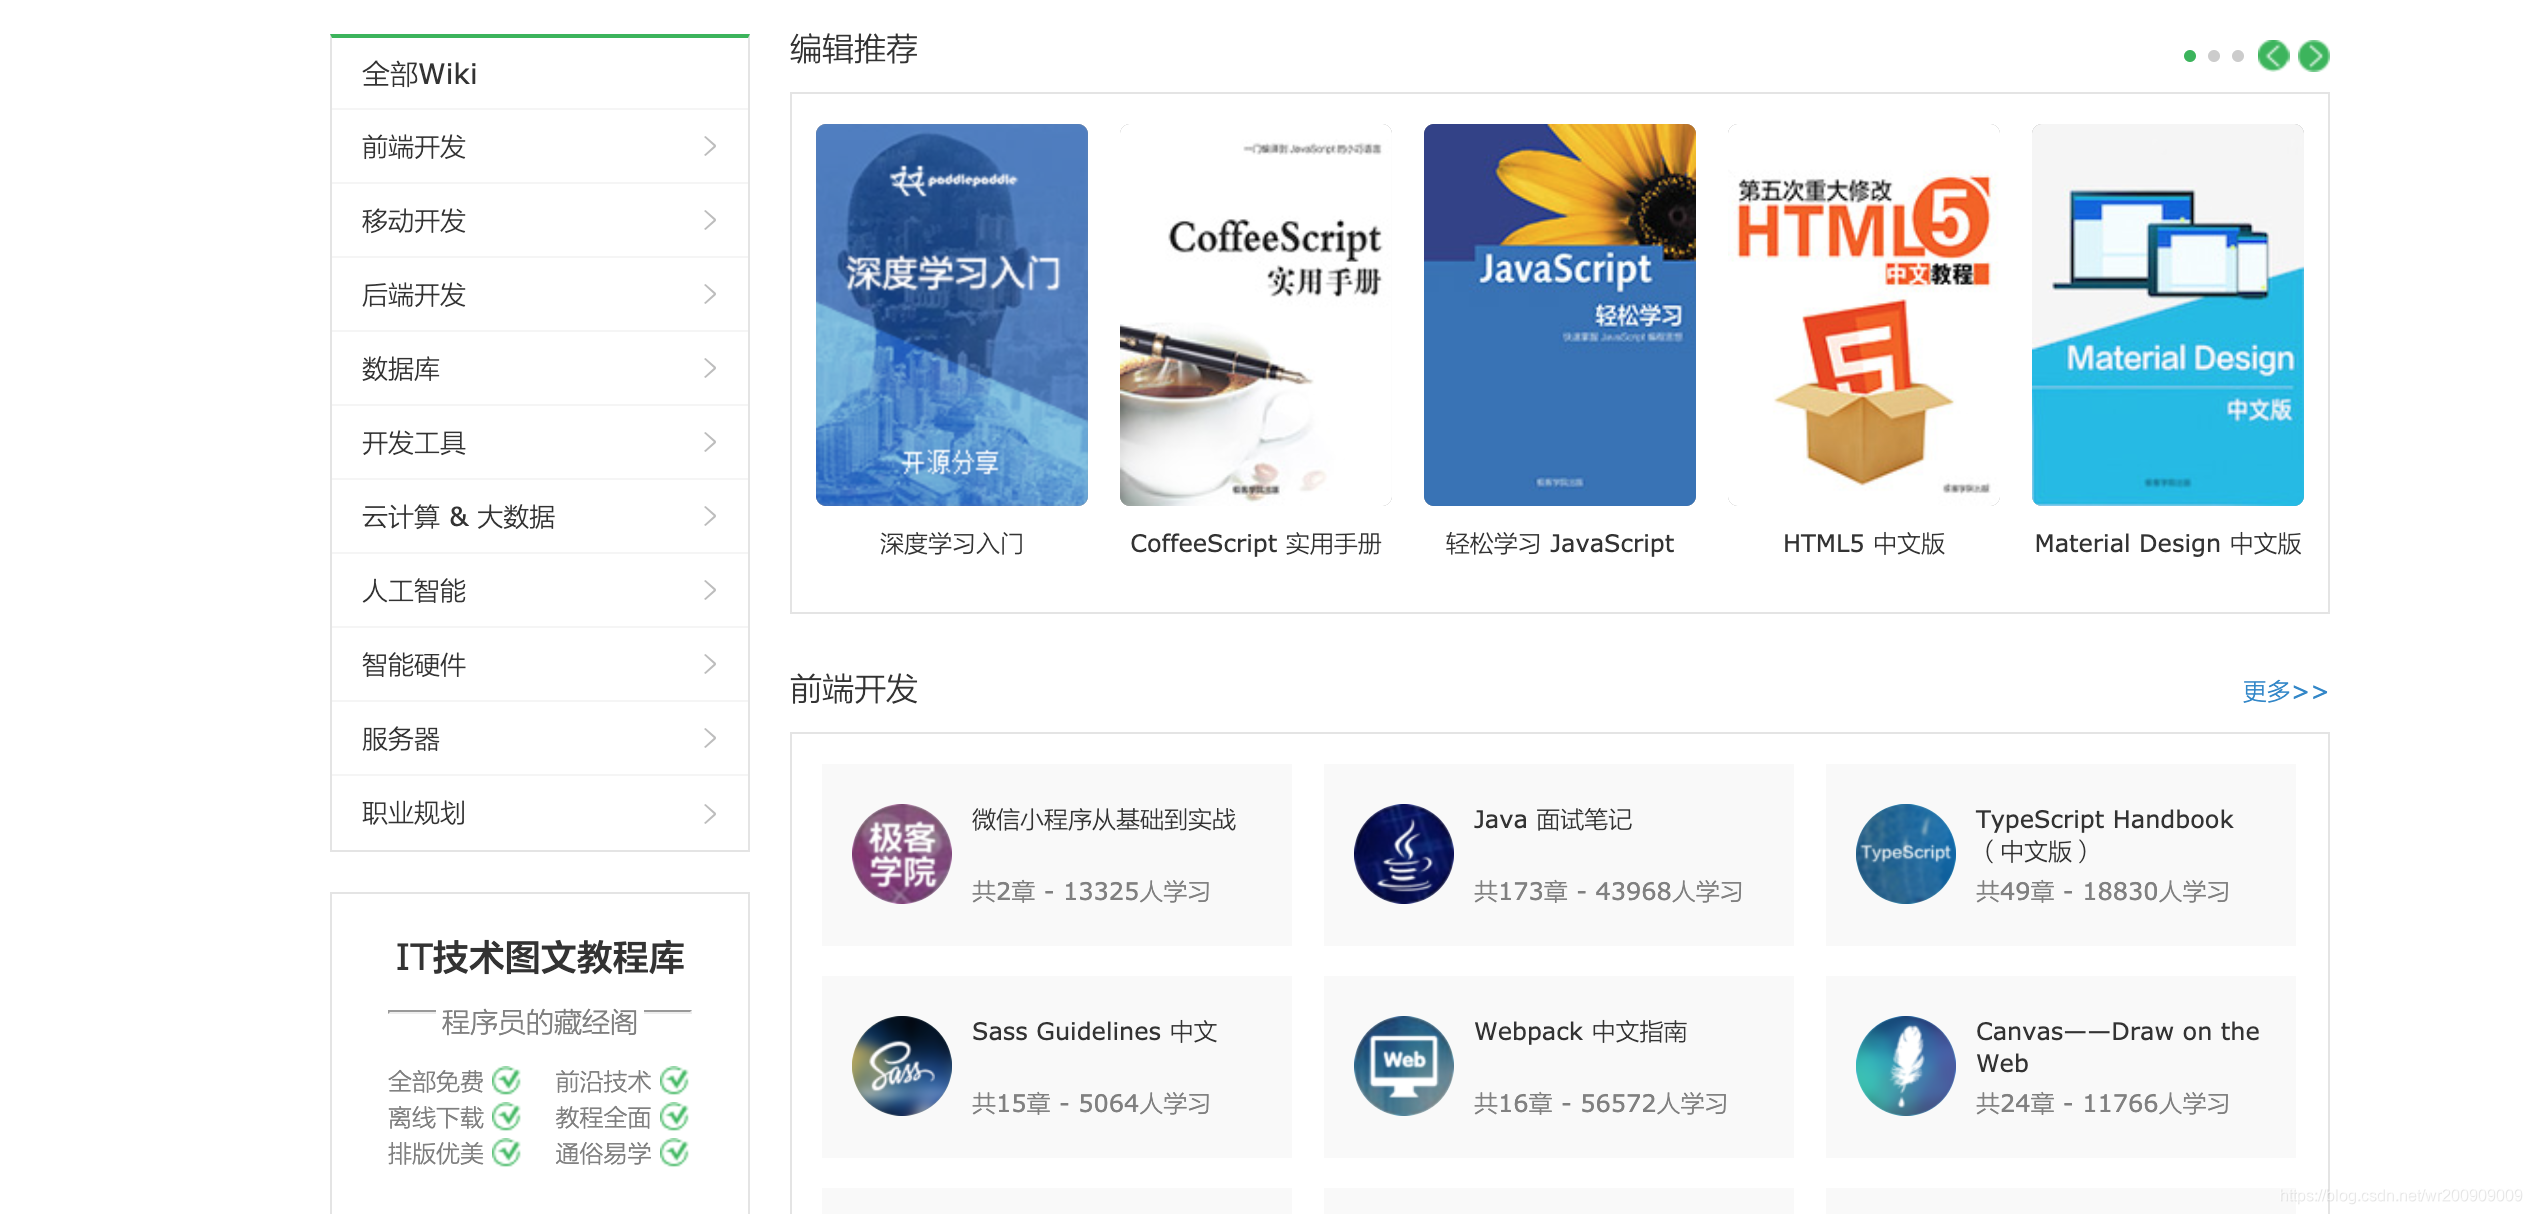The image size is (2532, 1214).
Task: Open the Webpack 中文指南 course title
Action: click(x=1581, y=1032)
